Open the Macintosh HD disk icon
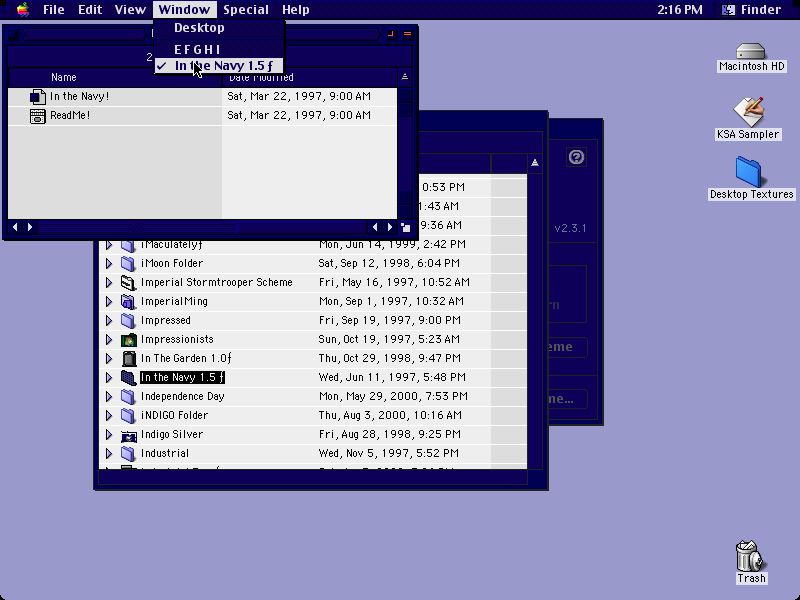Viewport: 800px width, 600px height. pos(751,51)
